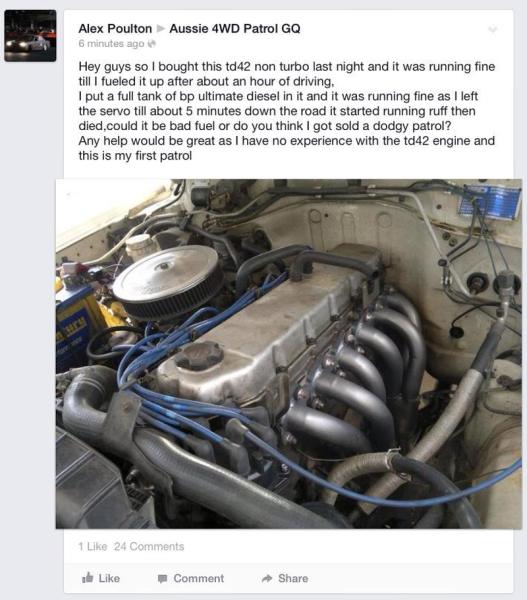
Task: Click the globe privacy icon beside timestamp
Action: (x=152, y=44)
